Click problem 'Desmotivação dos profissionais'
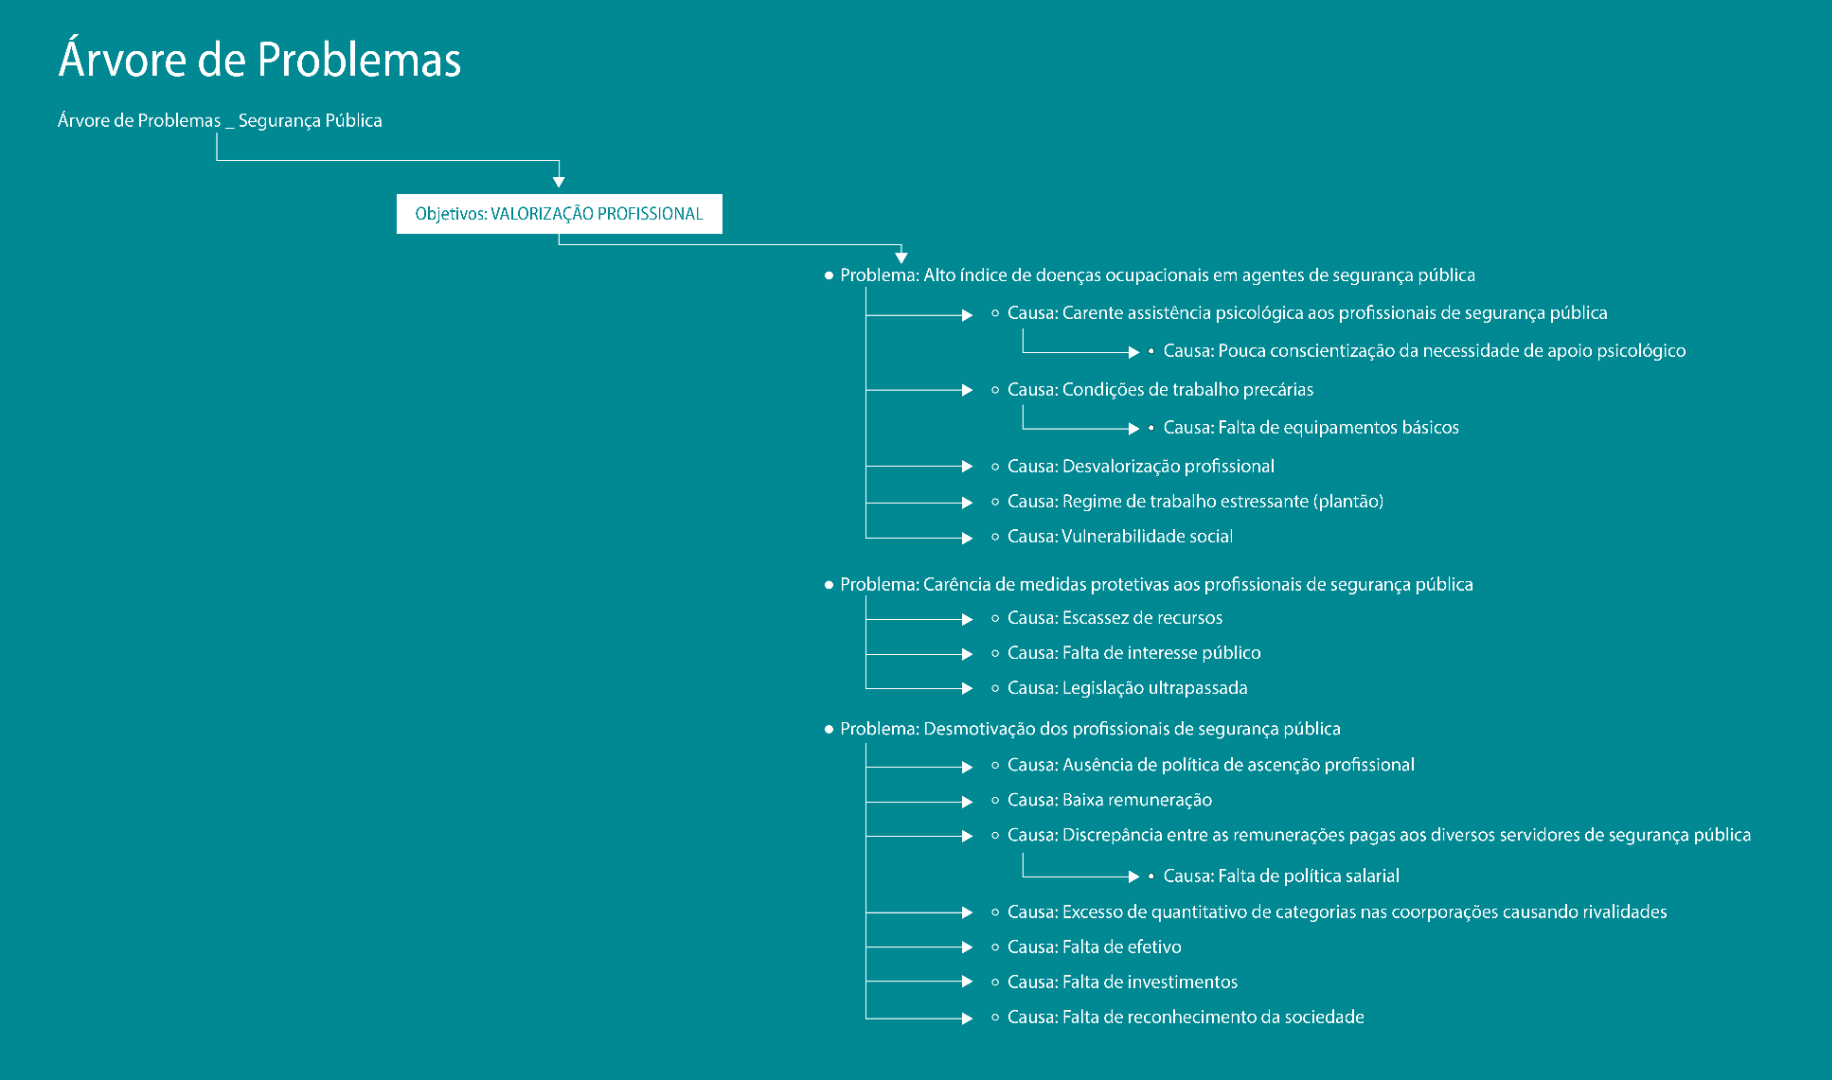 tap(1089, 729)
